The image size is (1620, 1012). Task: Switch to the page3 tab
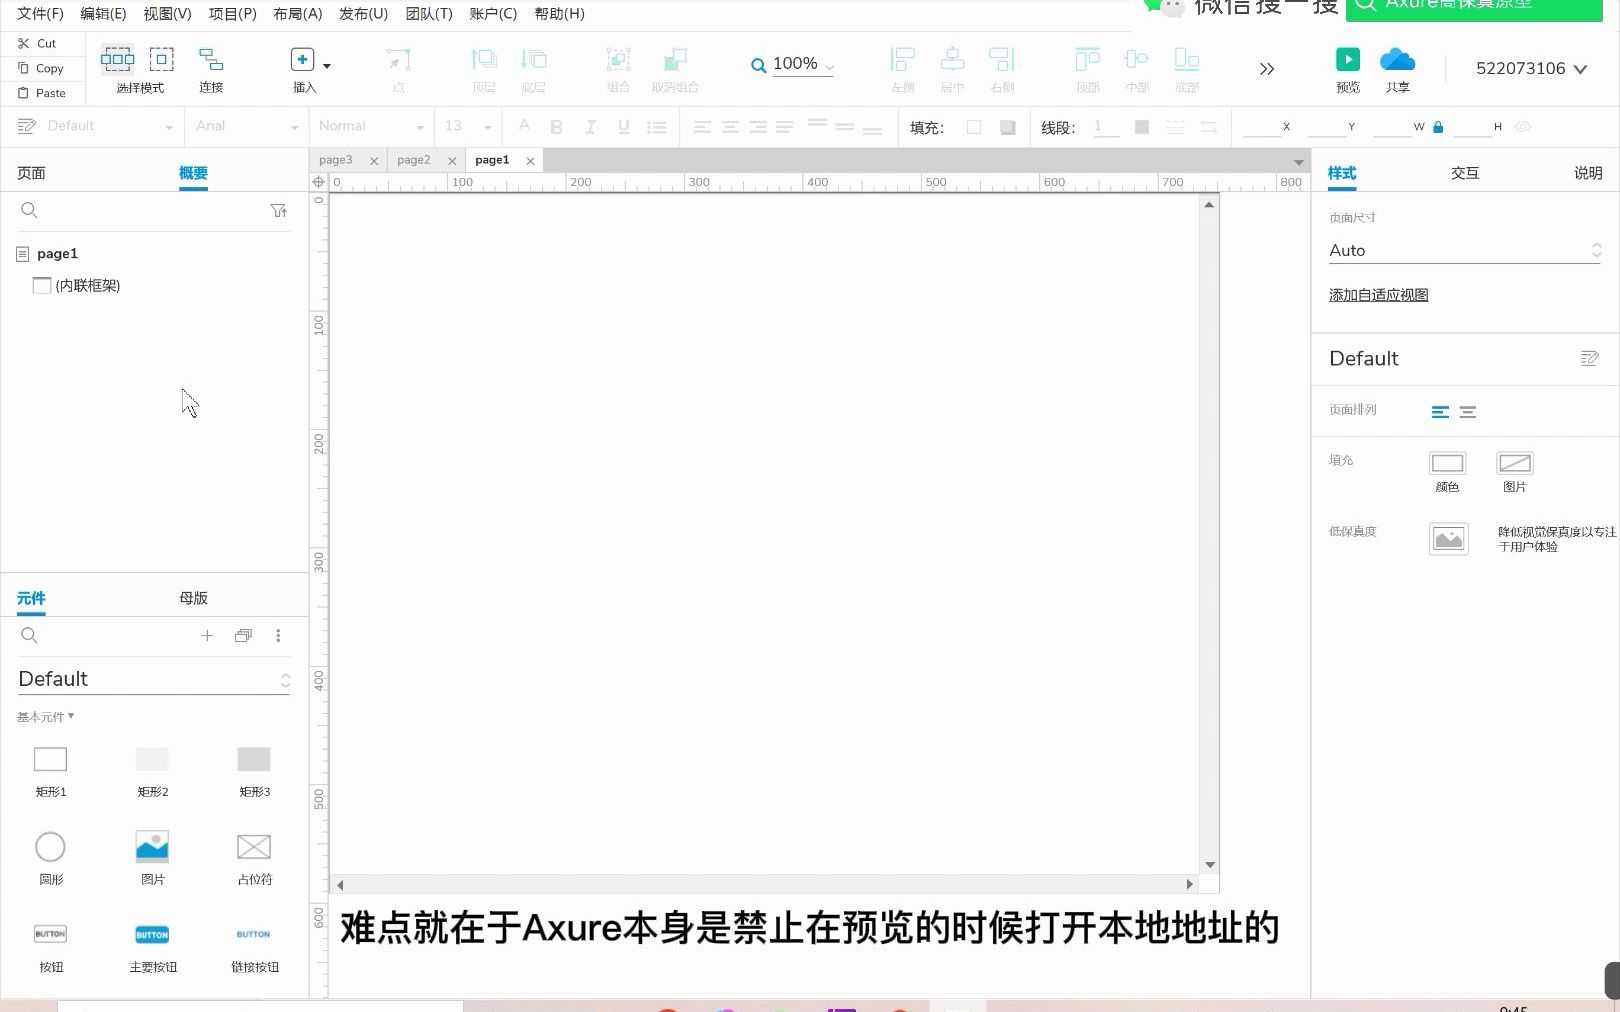pyautogui.click(x=336, y=160)
